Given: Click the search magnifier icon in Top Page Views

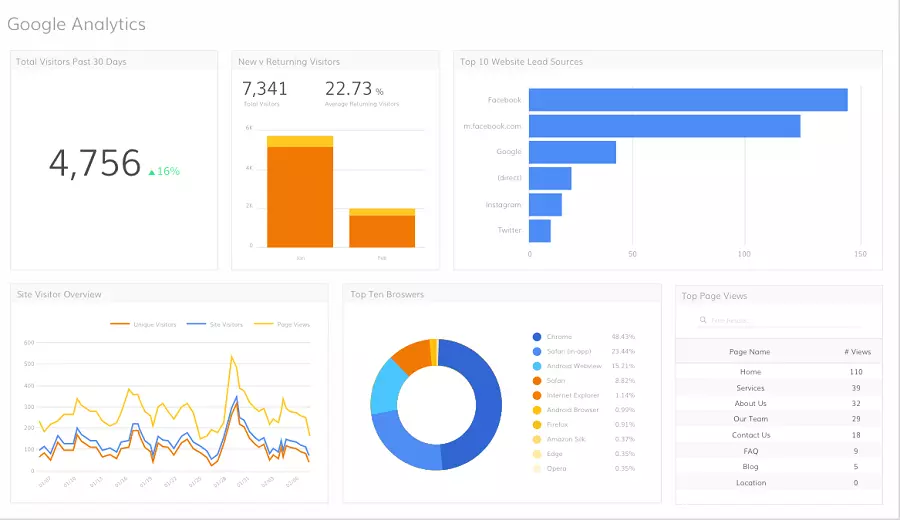Looking at the screenshot, I should pos(703,320).
